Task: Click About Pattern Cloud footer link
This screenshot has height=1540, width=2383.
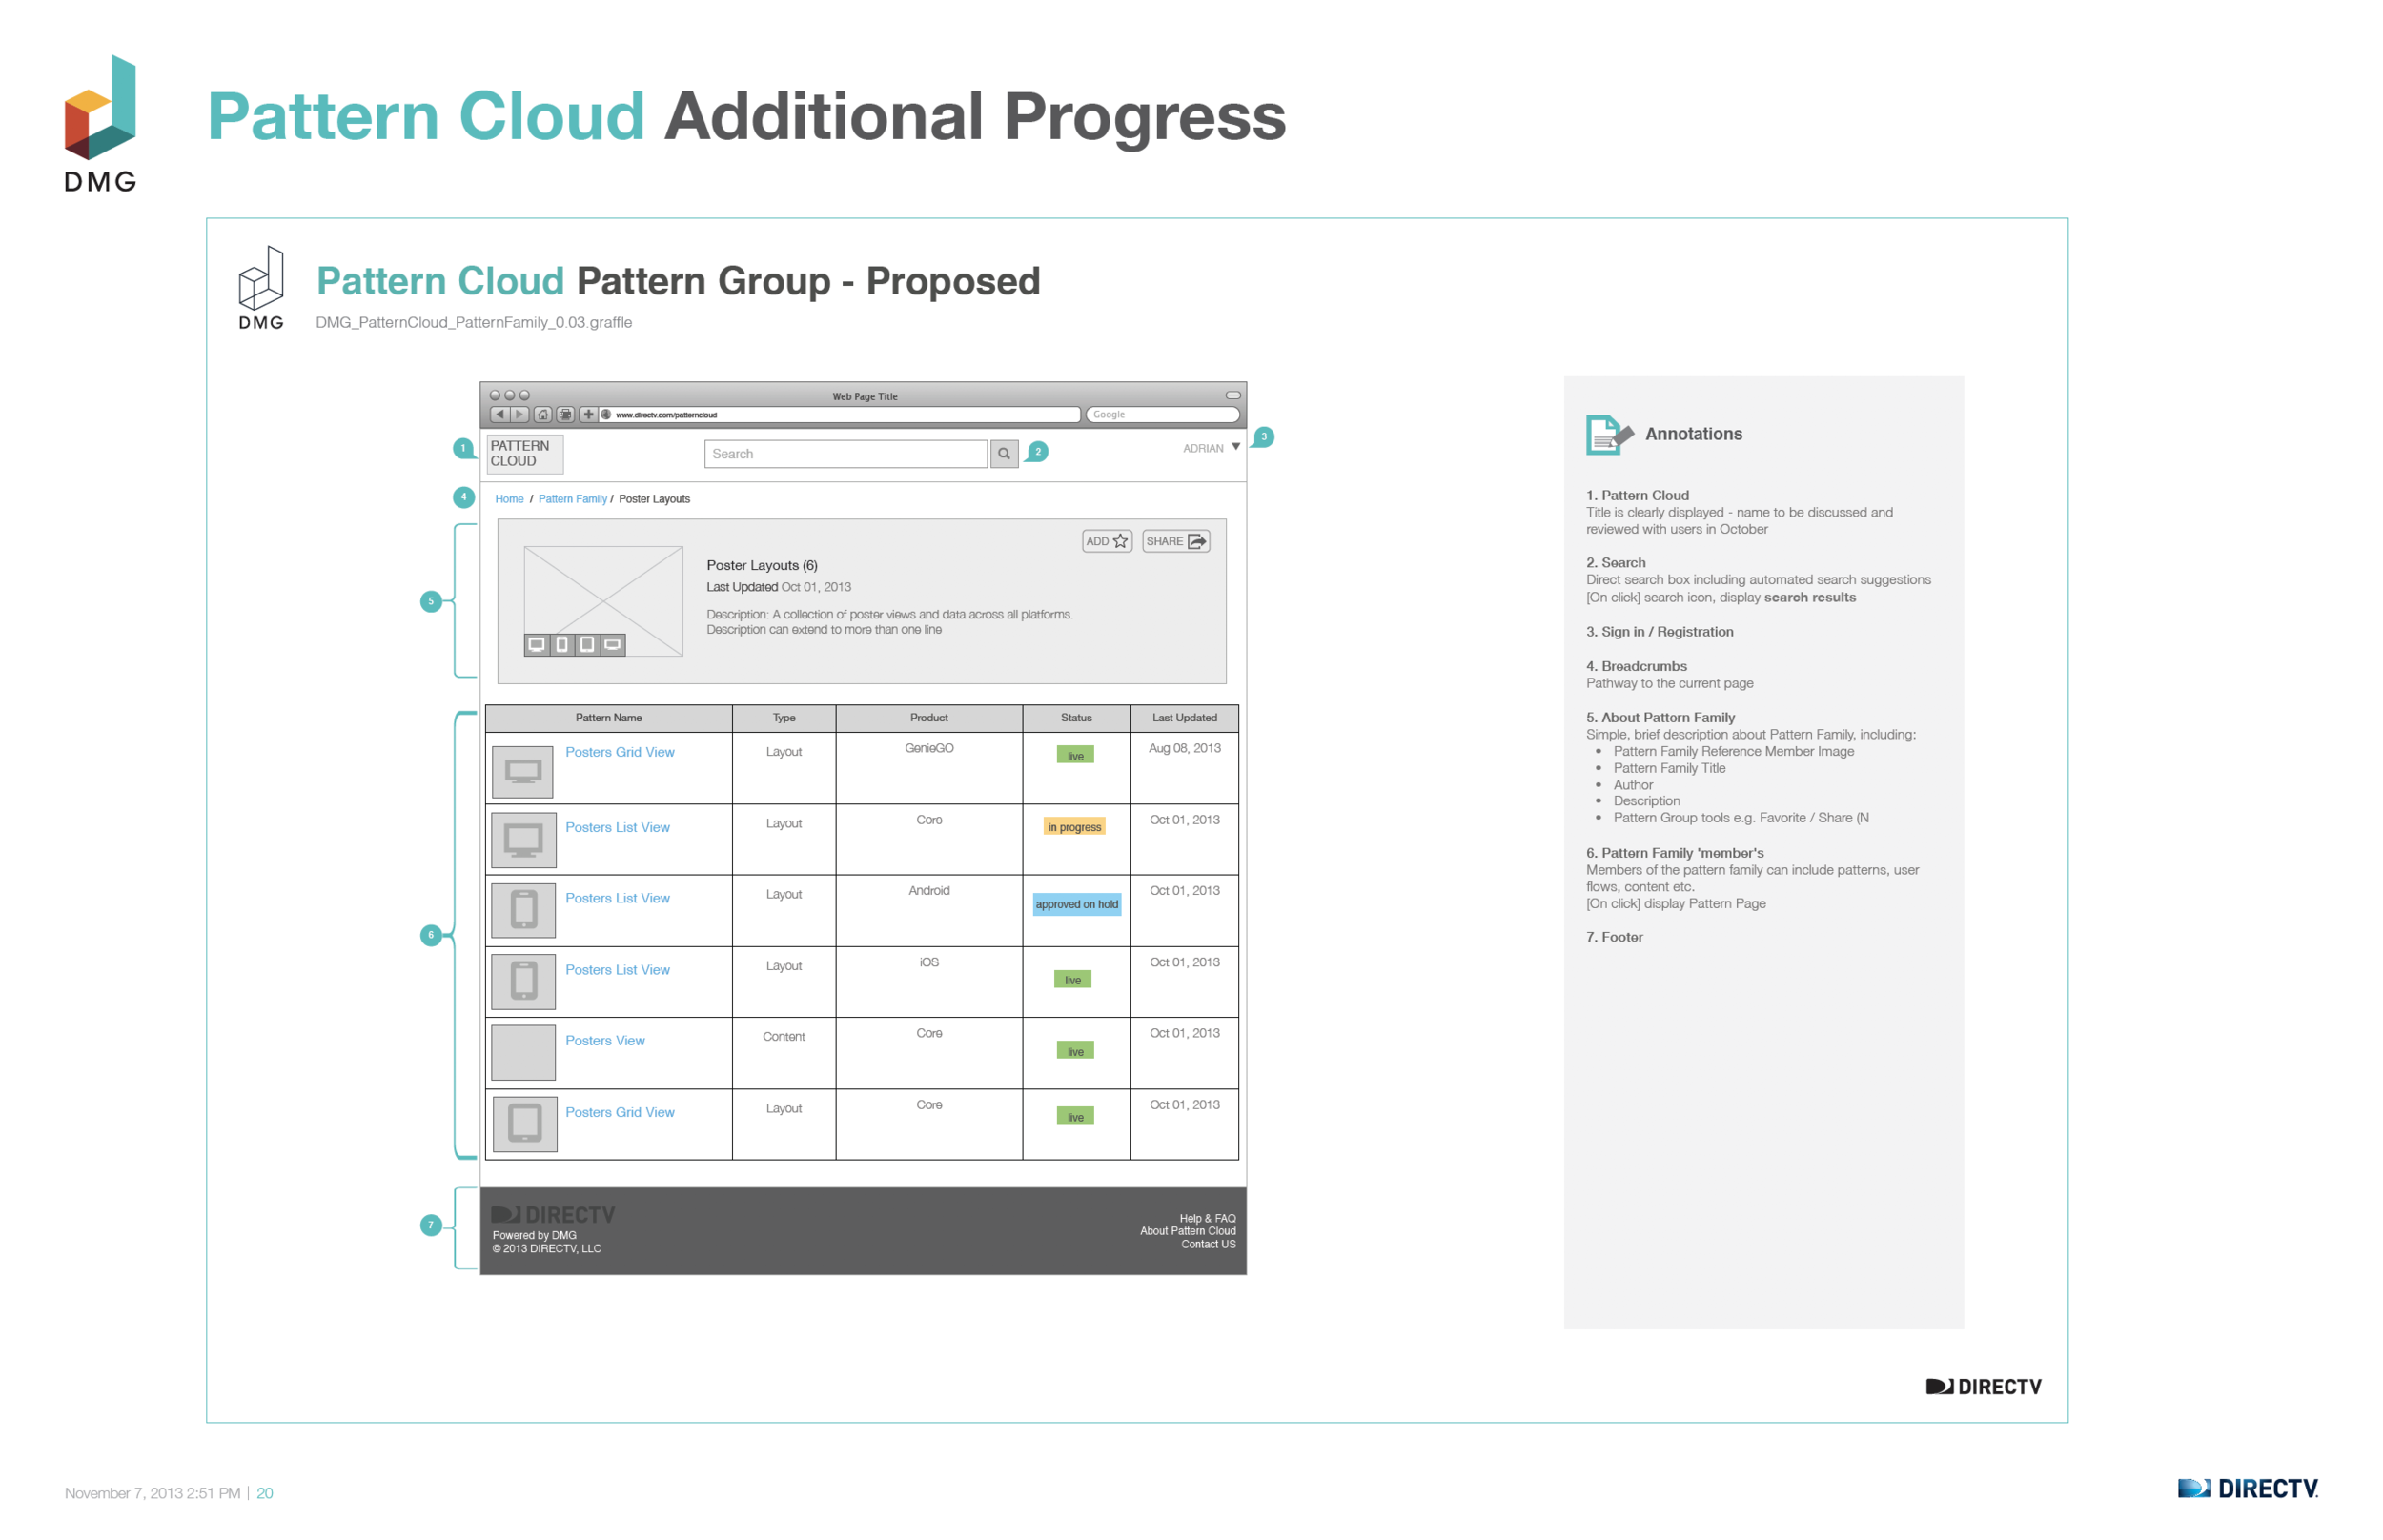Action: pos(1187,1231)
